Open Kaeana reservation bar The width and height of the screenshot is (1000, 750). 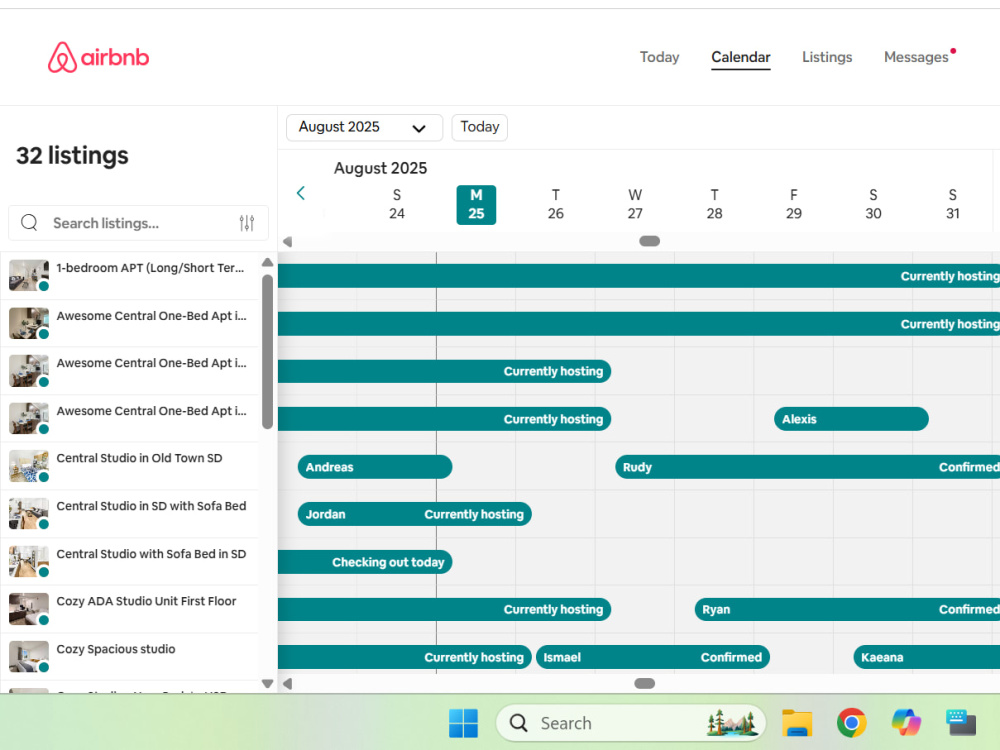(927, 657)
